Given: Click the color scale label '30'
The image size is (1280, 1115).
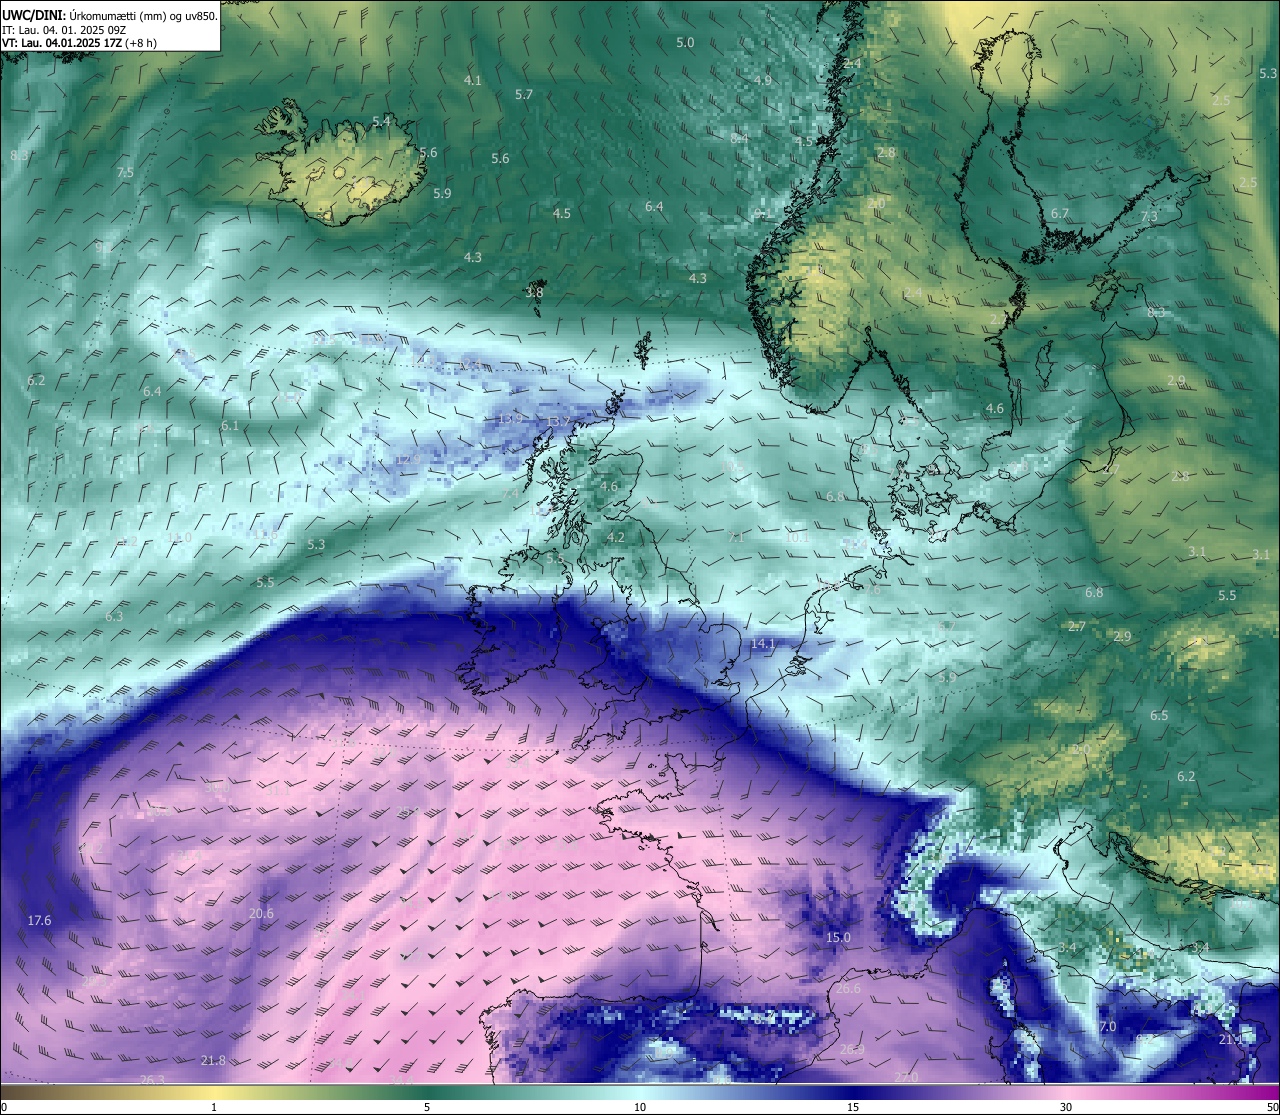Looking at the screenshot, I should (1066, 1107).
